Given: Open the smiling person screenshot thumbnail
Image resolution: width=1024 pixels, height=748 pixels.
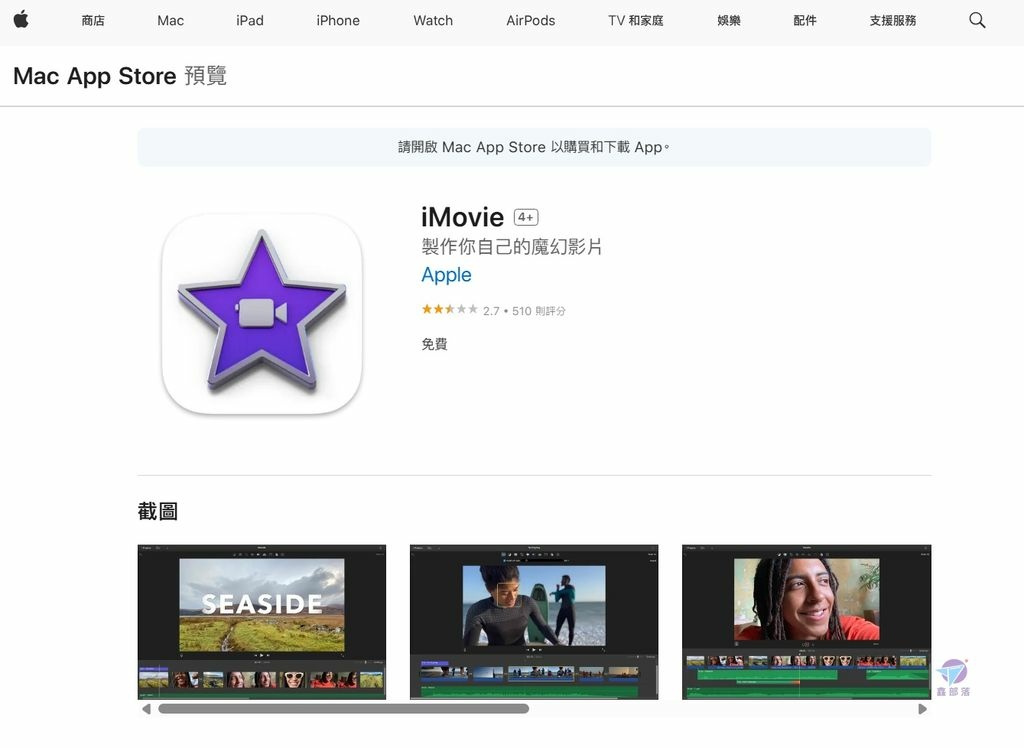Looking at the screenshot, I should (807, 622).
